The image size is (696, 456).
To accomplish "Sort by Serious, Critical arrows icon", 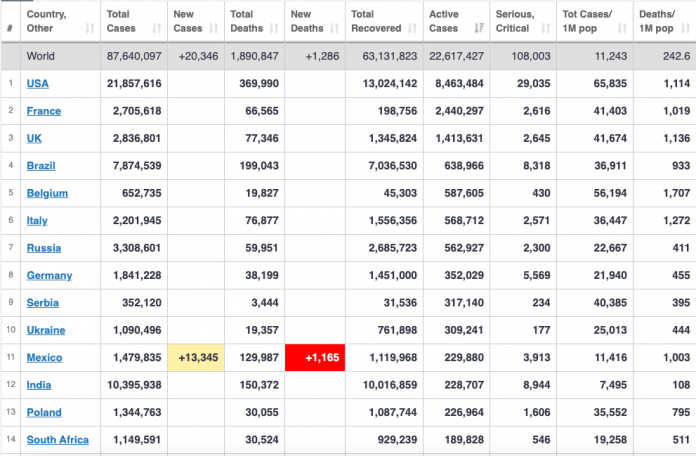I will (546, 28).
